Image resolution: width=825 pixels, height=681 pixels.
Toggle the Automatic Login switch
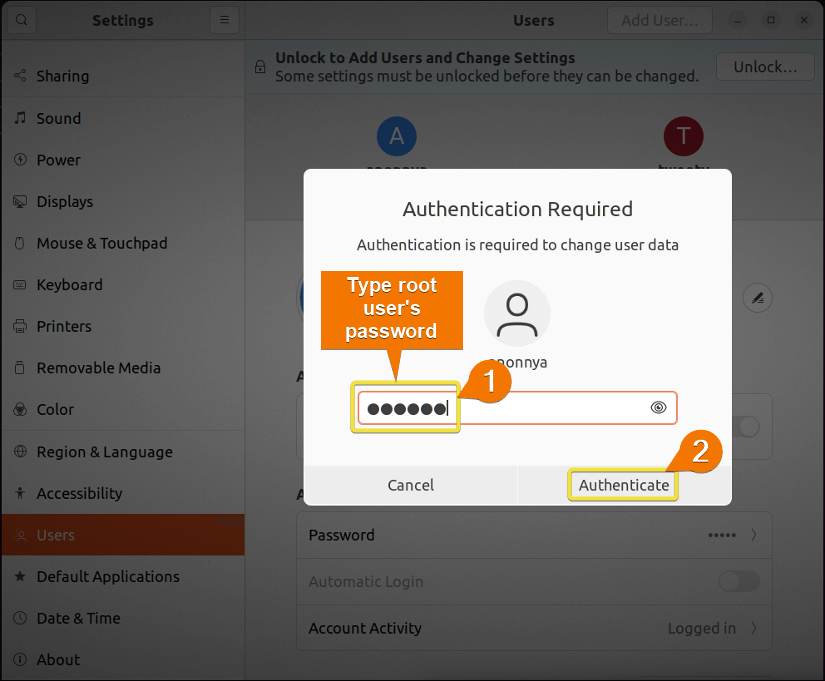point(739,582)
